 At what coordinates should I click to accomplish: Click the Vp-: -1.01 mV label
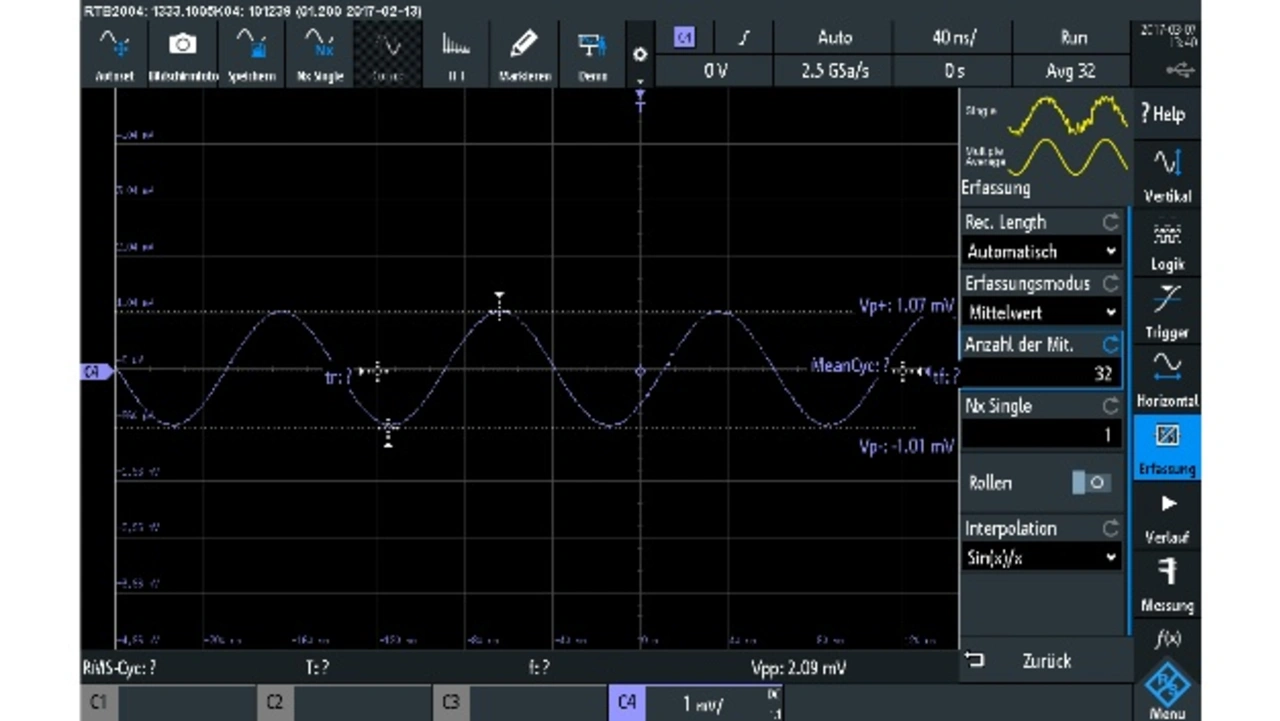[x=906, y=446]
